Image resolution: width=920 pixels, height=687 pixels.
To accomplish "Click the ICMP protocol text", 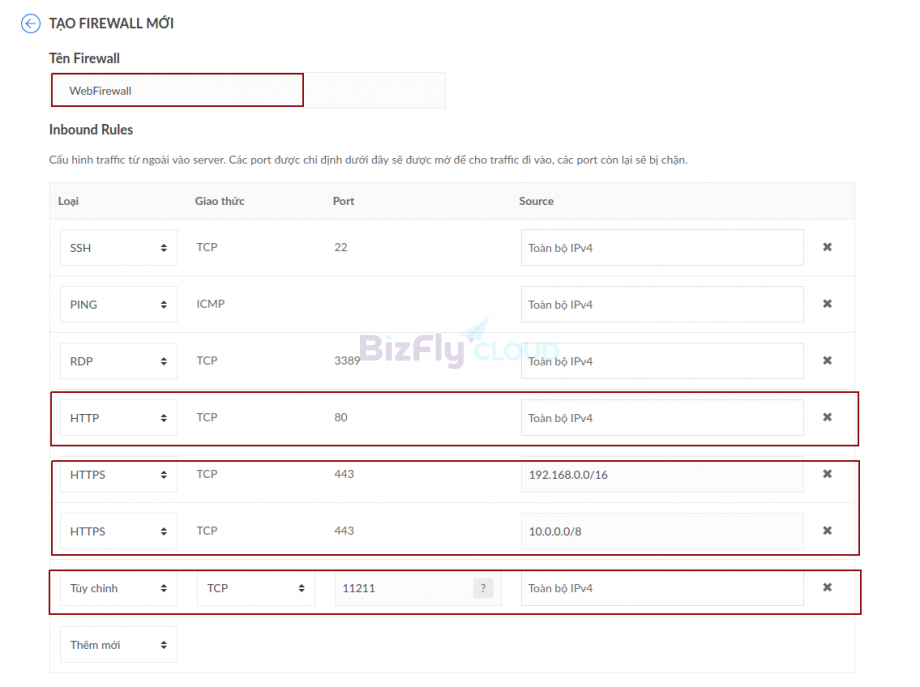I will (x=211, y=304).
